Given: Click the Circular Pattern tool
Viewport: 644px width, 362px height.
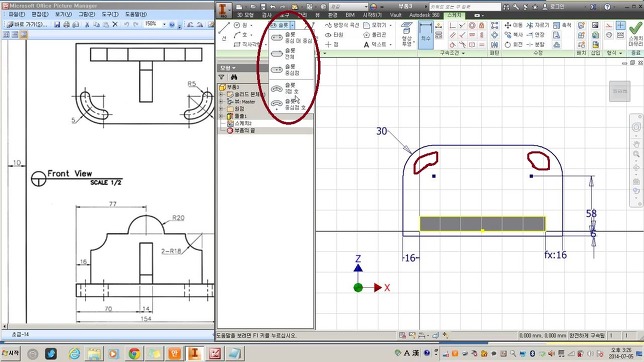Looking at the screenshot, I should point(494,35).
